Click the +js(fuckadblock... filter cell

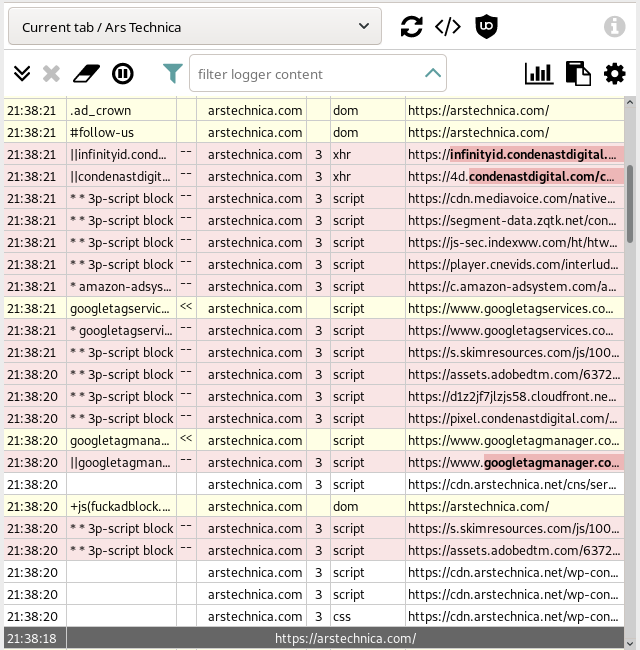(x=121, y=506)
